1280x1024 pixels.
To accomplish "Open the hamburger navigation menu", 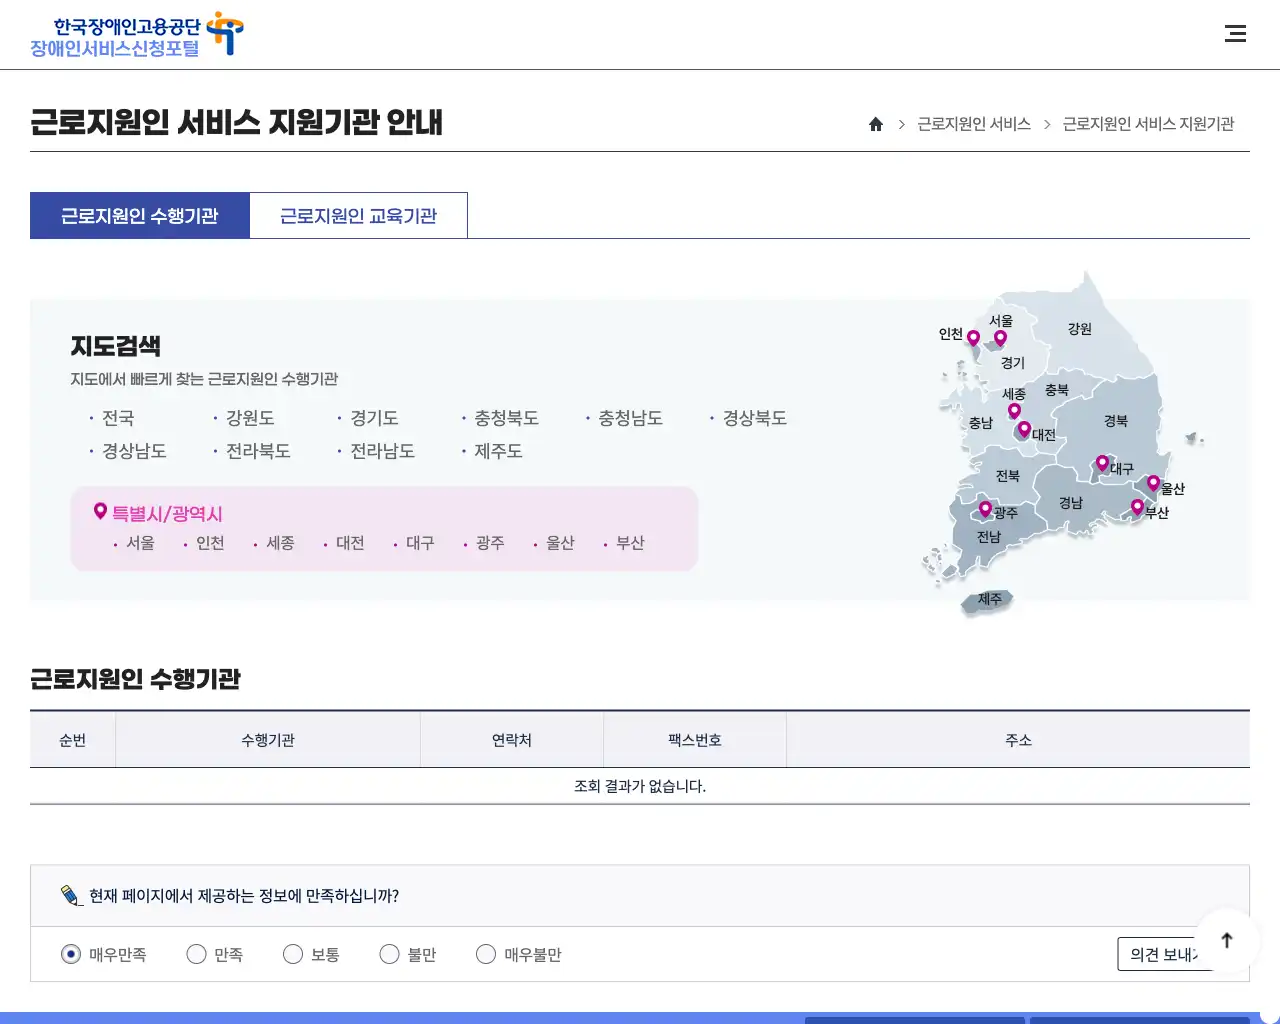I will [x=1236, y=33].
